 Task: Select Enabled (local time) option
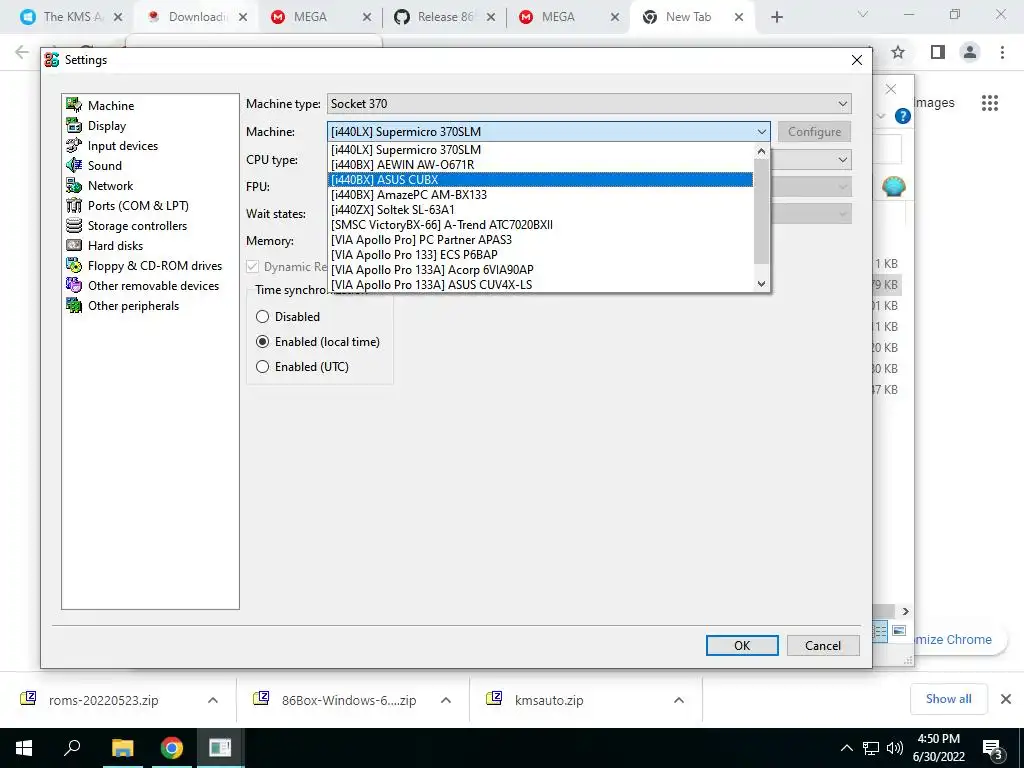click(263, 342)
